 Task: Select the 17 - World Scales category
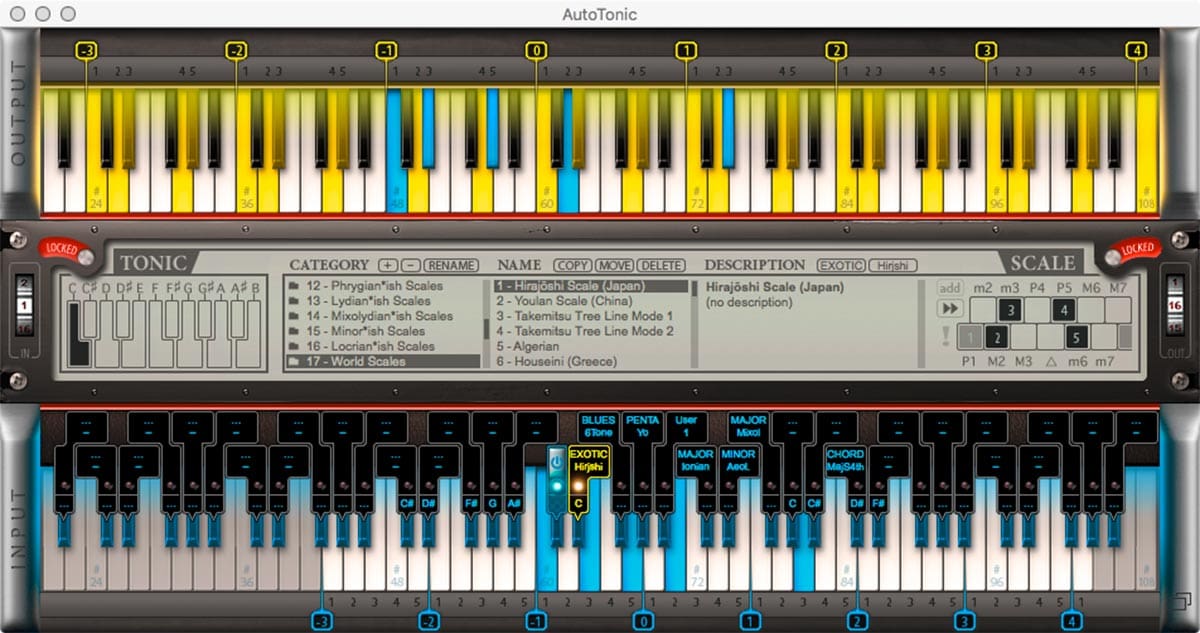(384, 361)
